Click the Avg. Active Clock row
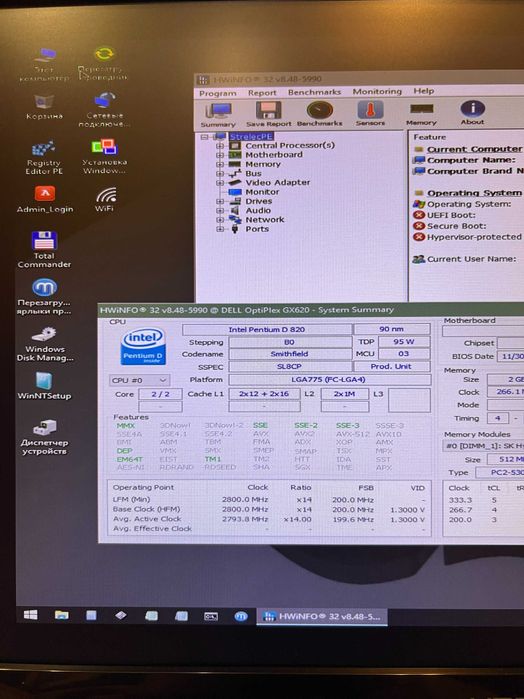 pyautogui.click(x=269, y=519)
